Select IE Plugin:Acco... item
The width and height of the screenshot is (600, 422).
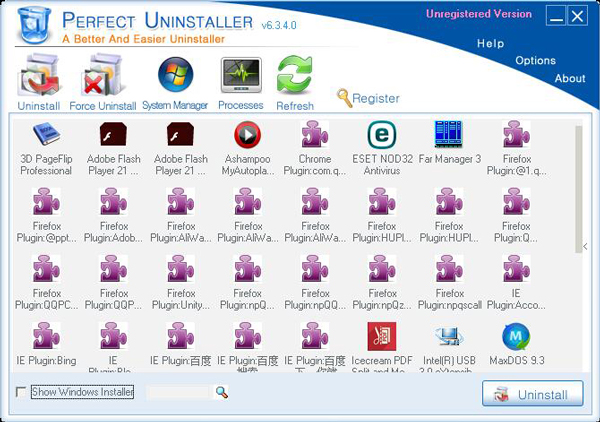[x=516, y=282]
